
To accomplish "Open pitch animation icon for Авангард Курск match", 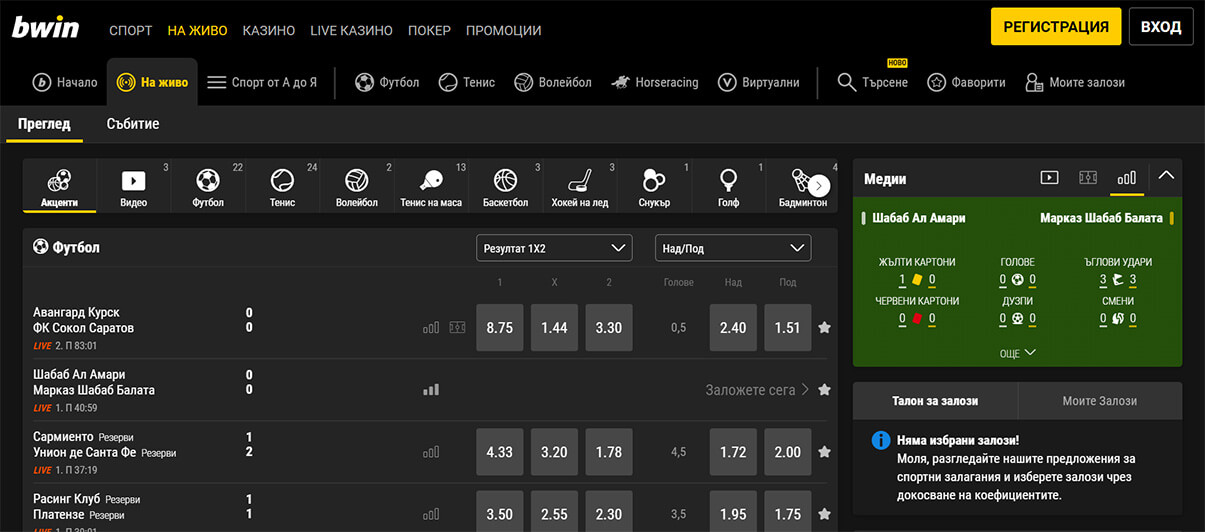I will tap(457, 327).
